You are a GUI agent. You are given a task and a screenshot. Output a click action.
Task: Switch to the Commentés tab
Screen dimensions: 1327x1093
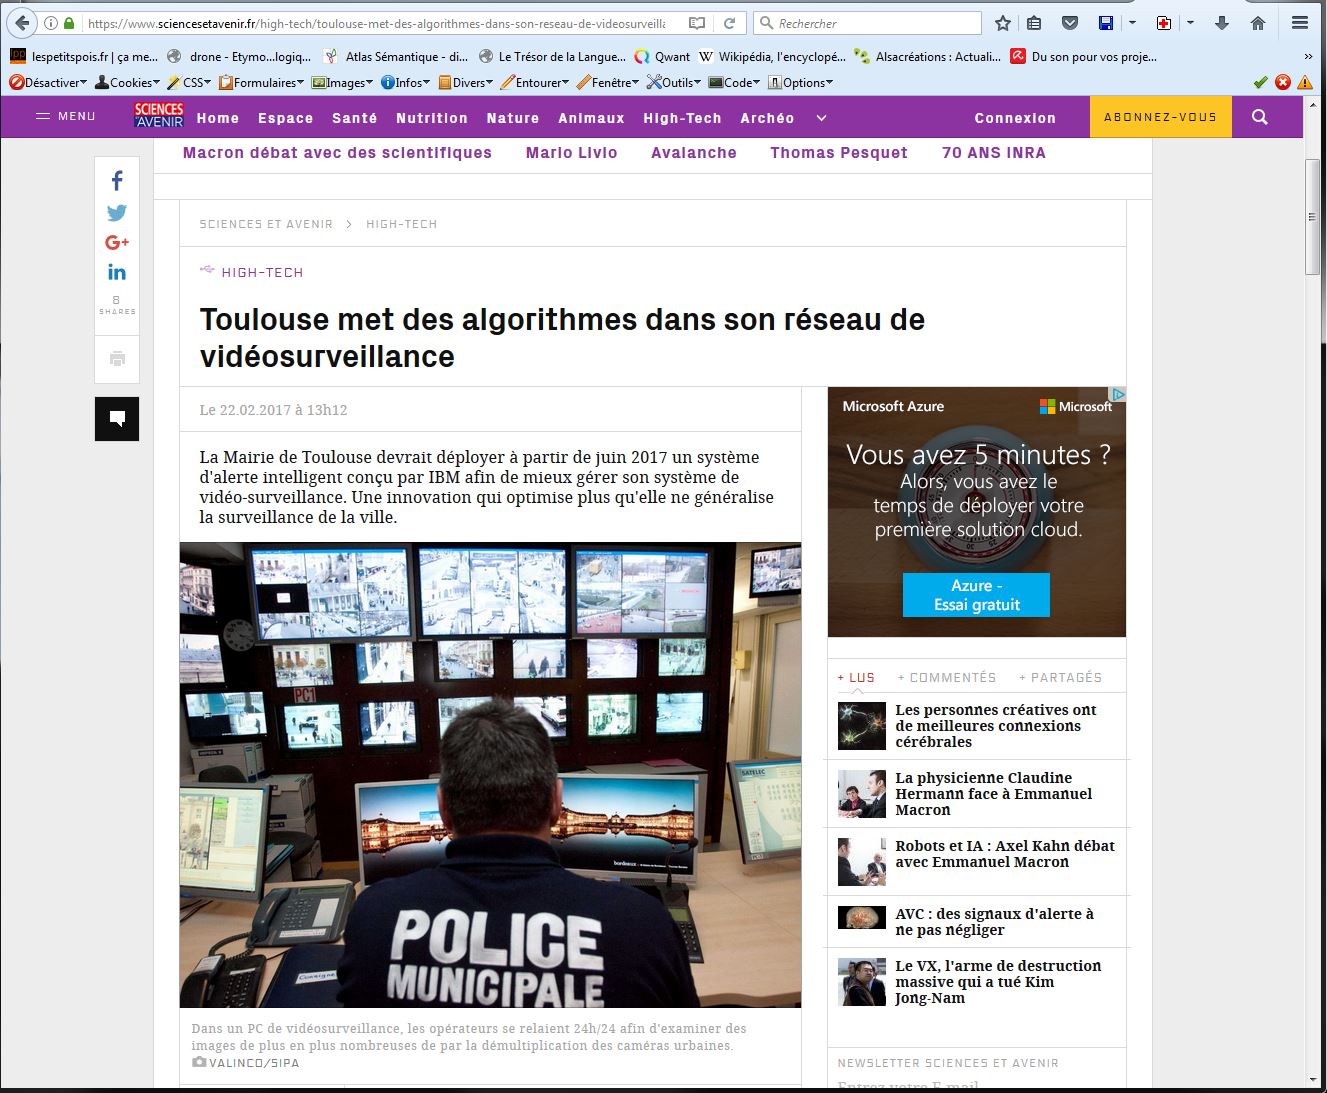point(947,677)
